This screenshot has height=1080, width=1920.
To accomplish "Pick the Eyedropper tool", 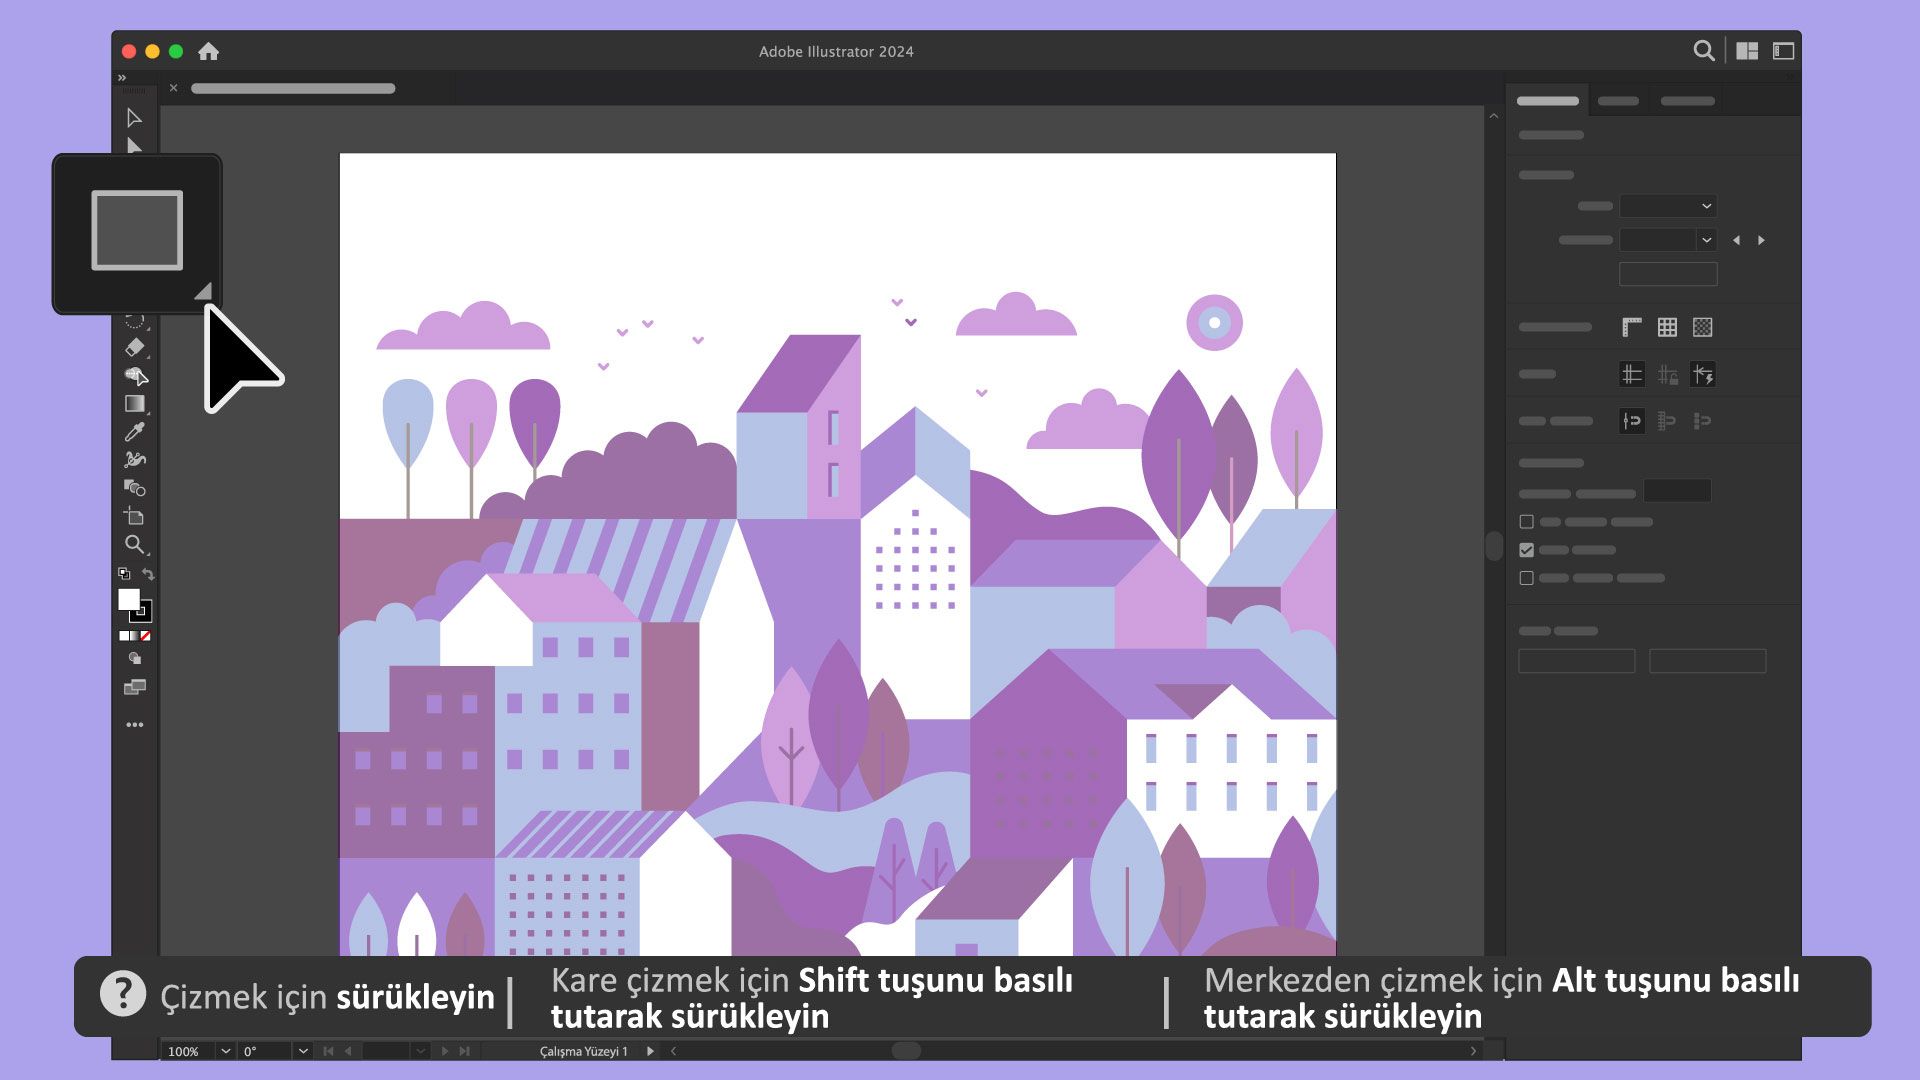I will click(x=136, y=431).
